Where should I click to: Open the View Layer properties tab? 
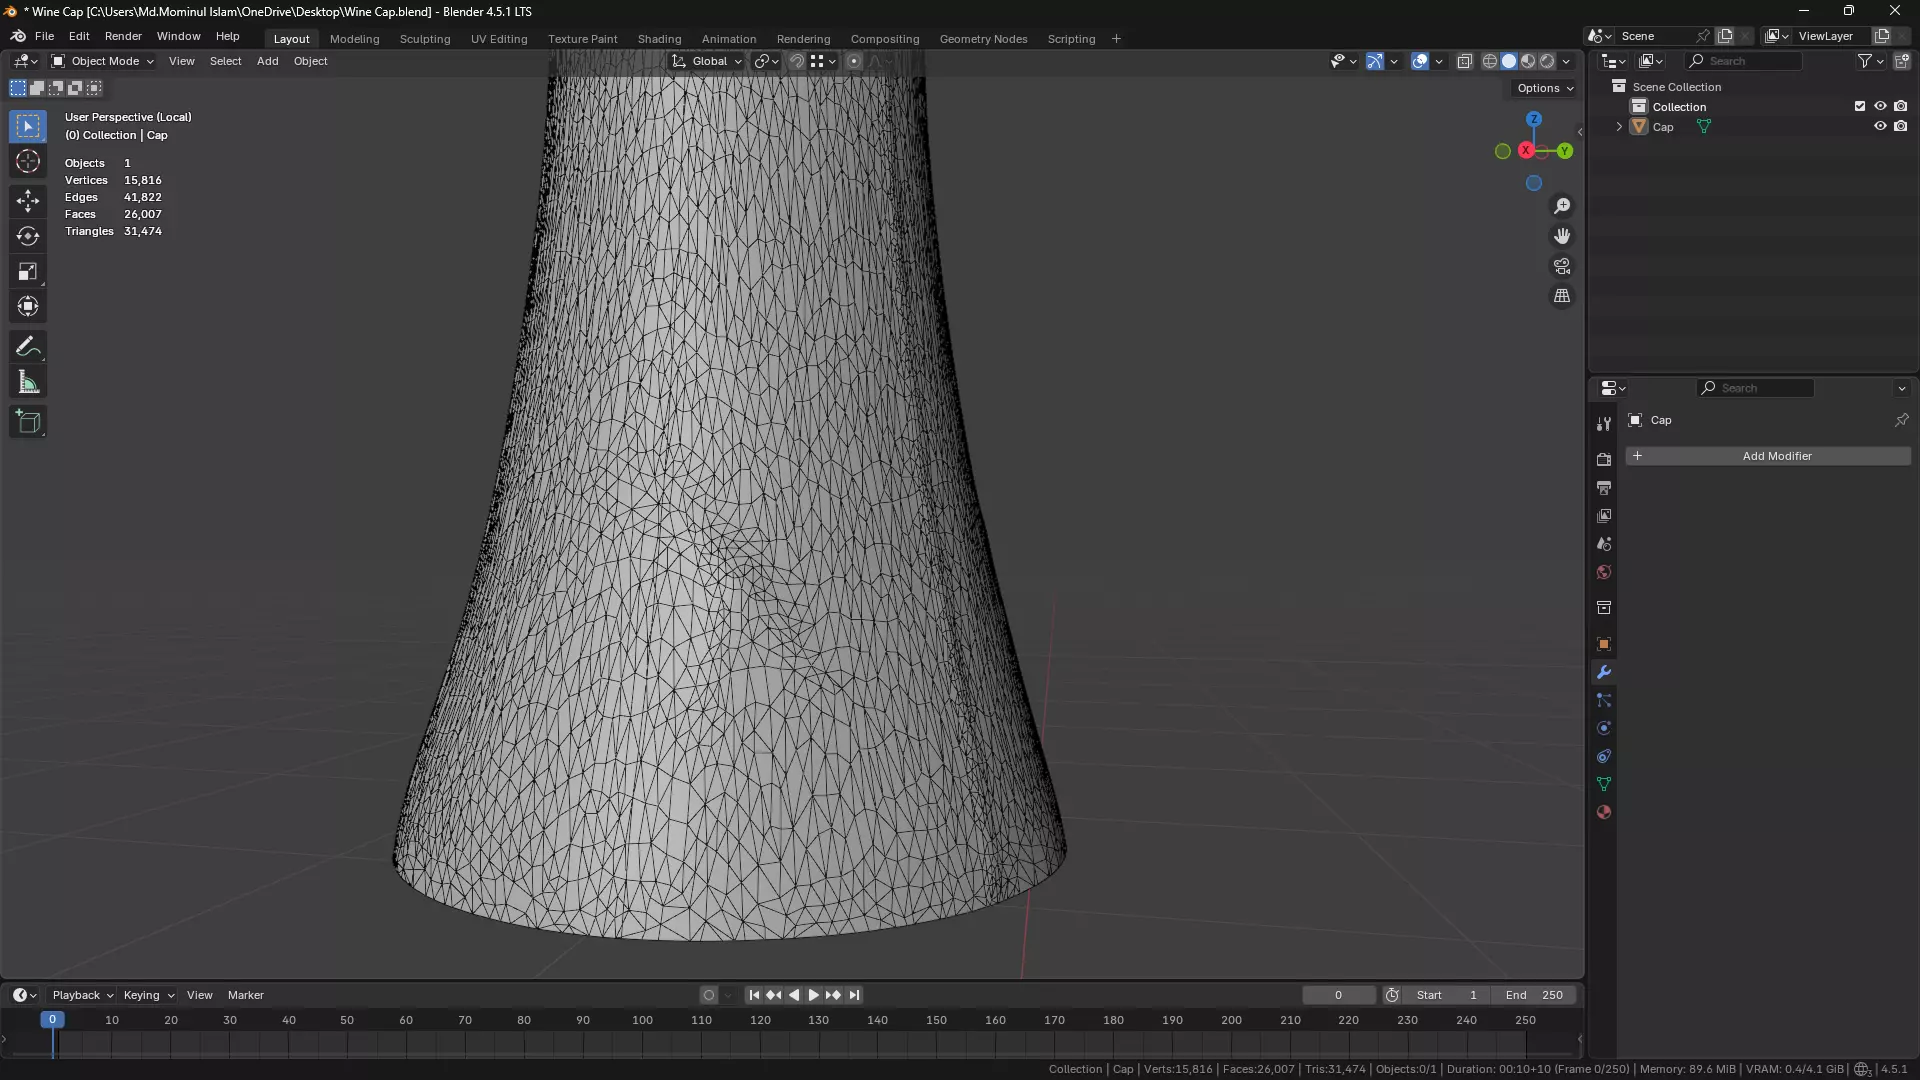point(1604,516)
